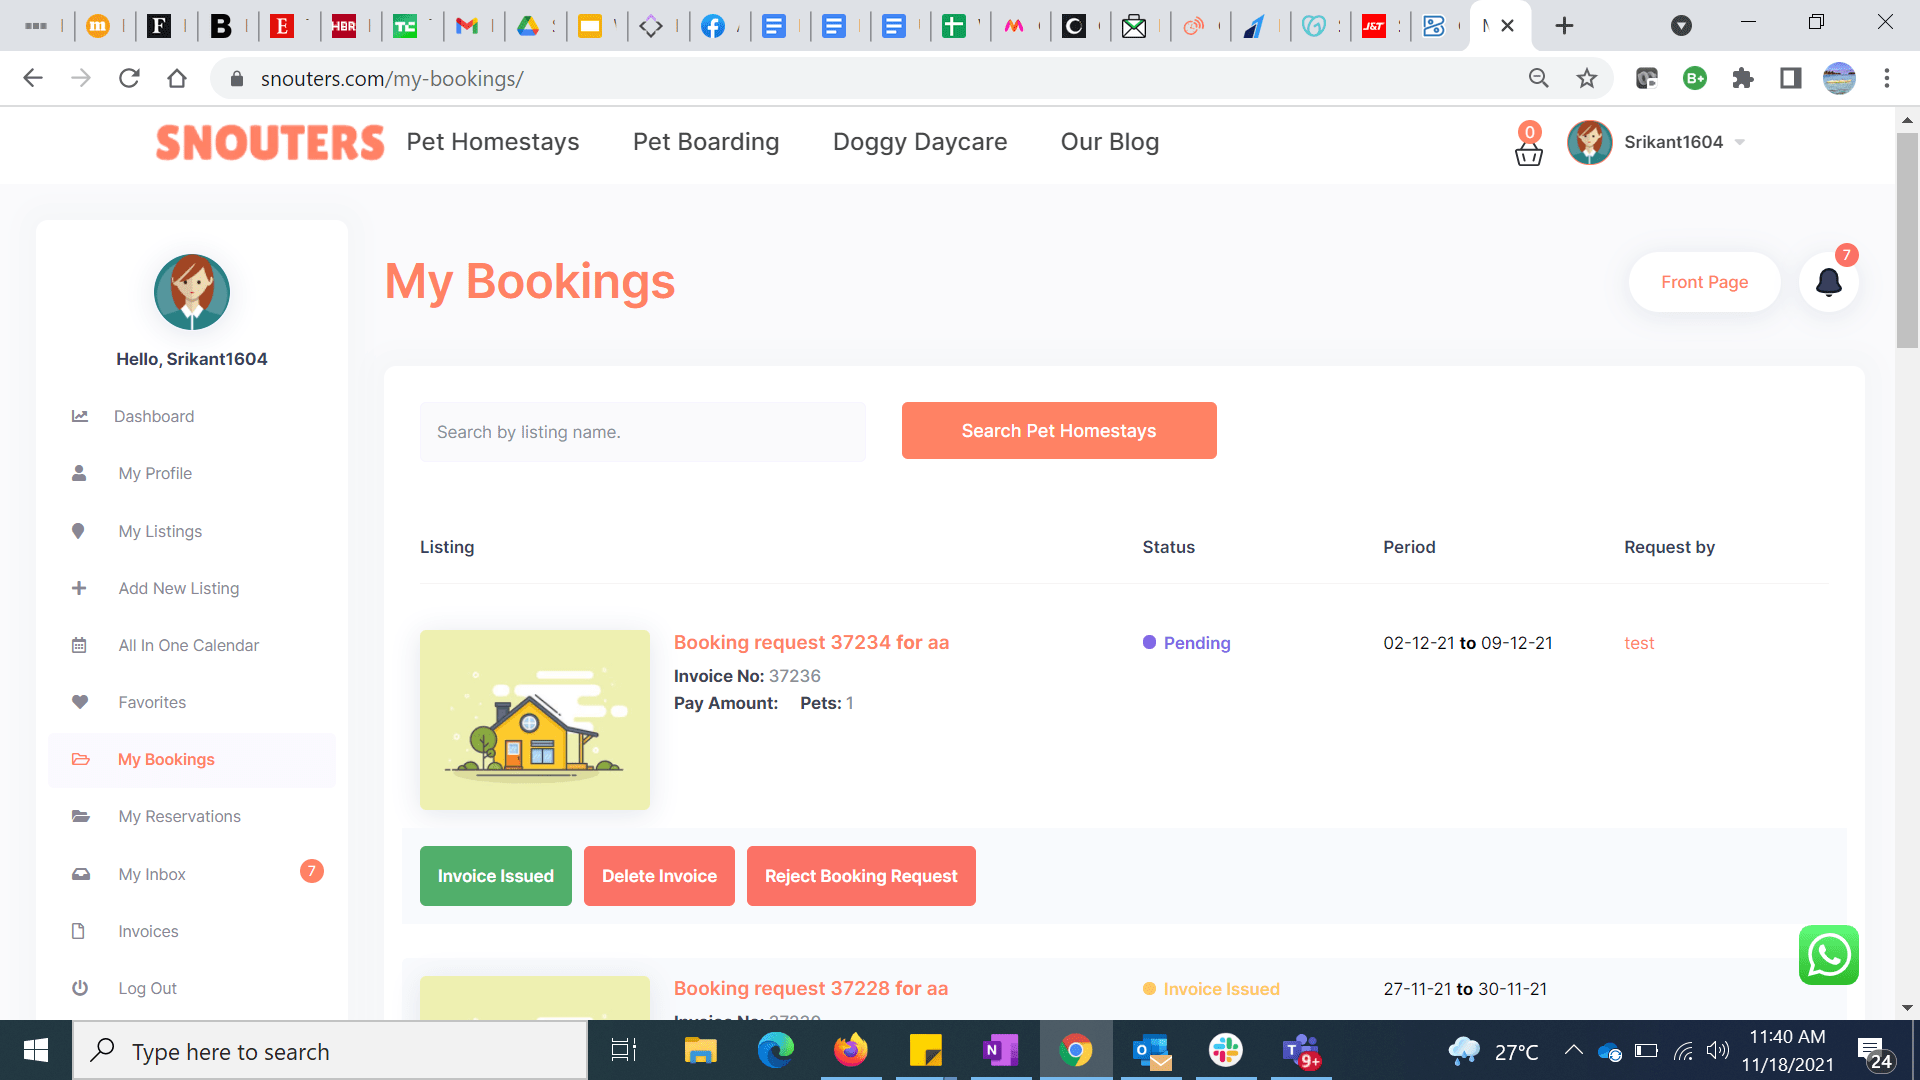Click the profile avatar in the sidebar

pyautogui.click(x=192, y=292)
